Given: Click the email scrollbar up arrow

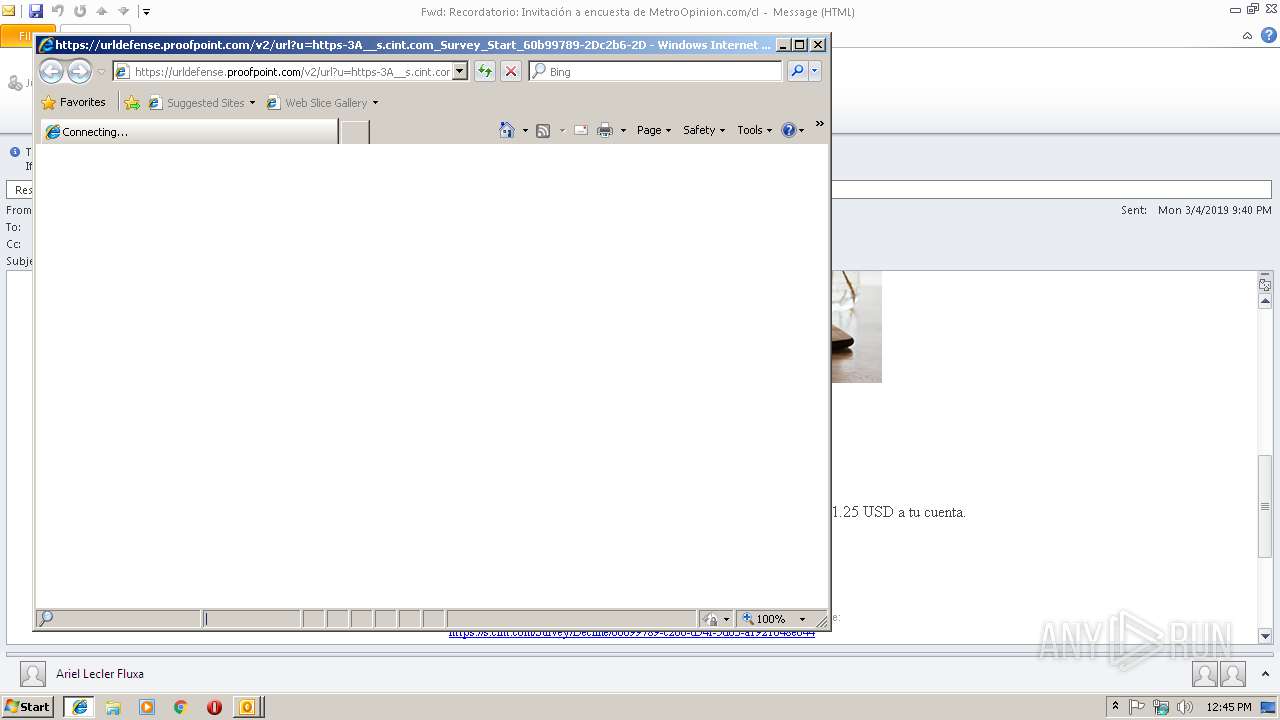Looking at the screenshot, I should point(1265,301).
